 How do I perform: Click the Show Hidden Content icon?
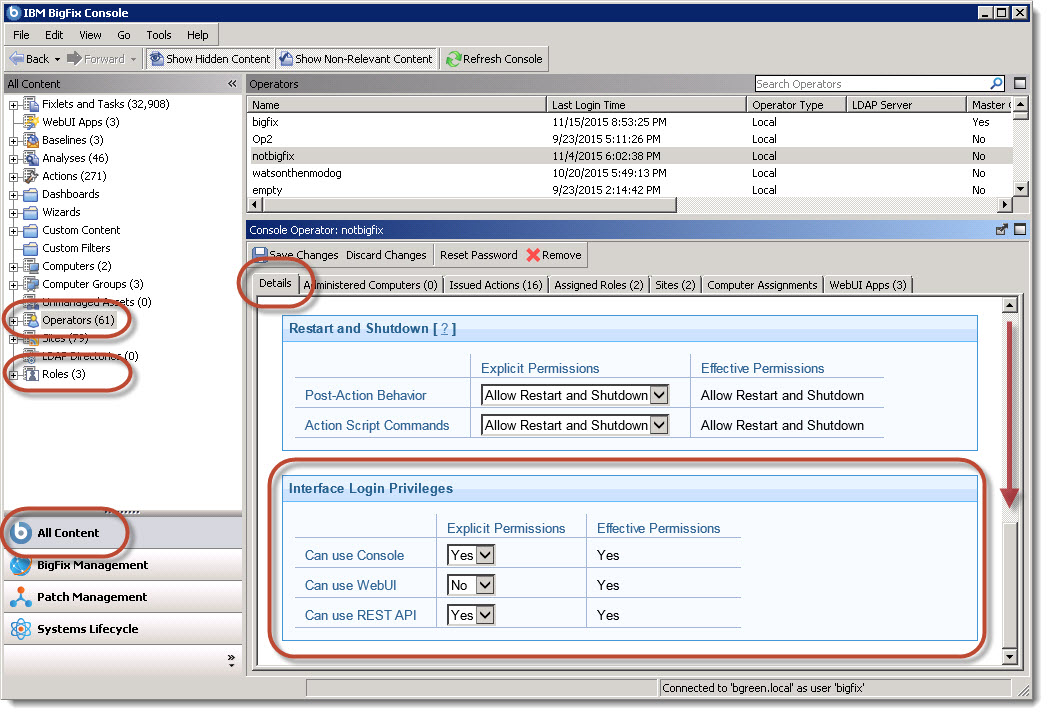pos(156,59)
